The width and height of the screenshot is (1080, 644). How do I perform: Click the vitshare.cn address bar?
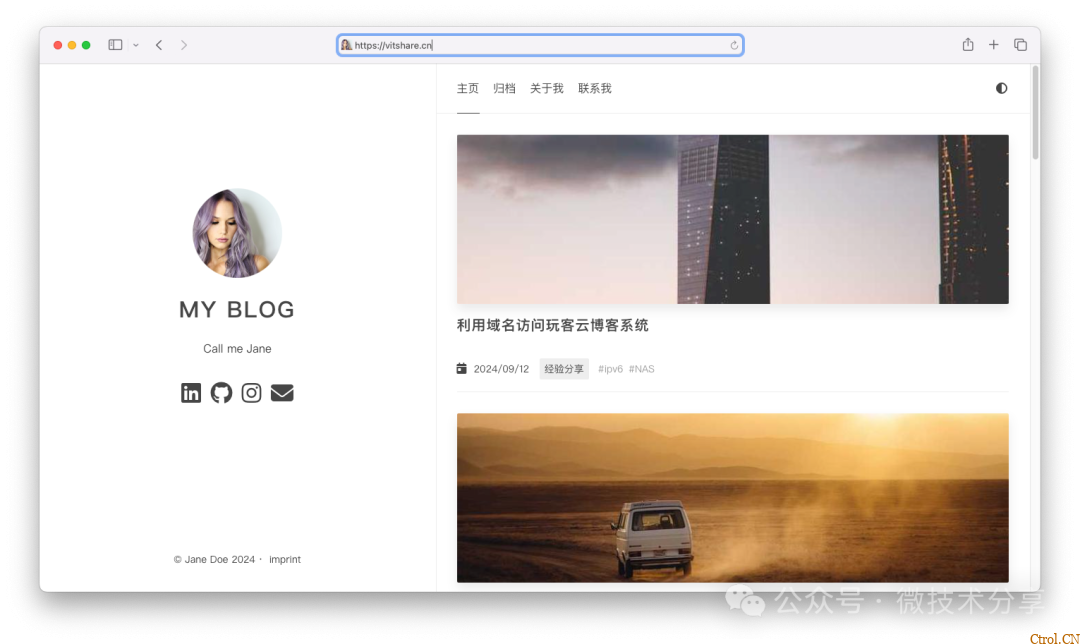(x=540, y=45)
